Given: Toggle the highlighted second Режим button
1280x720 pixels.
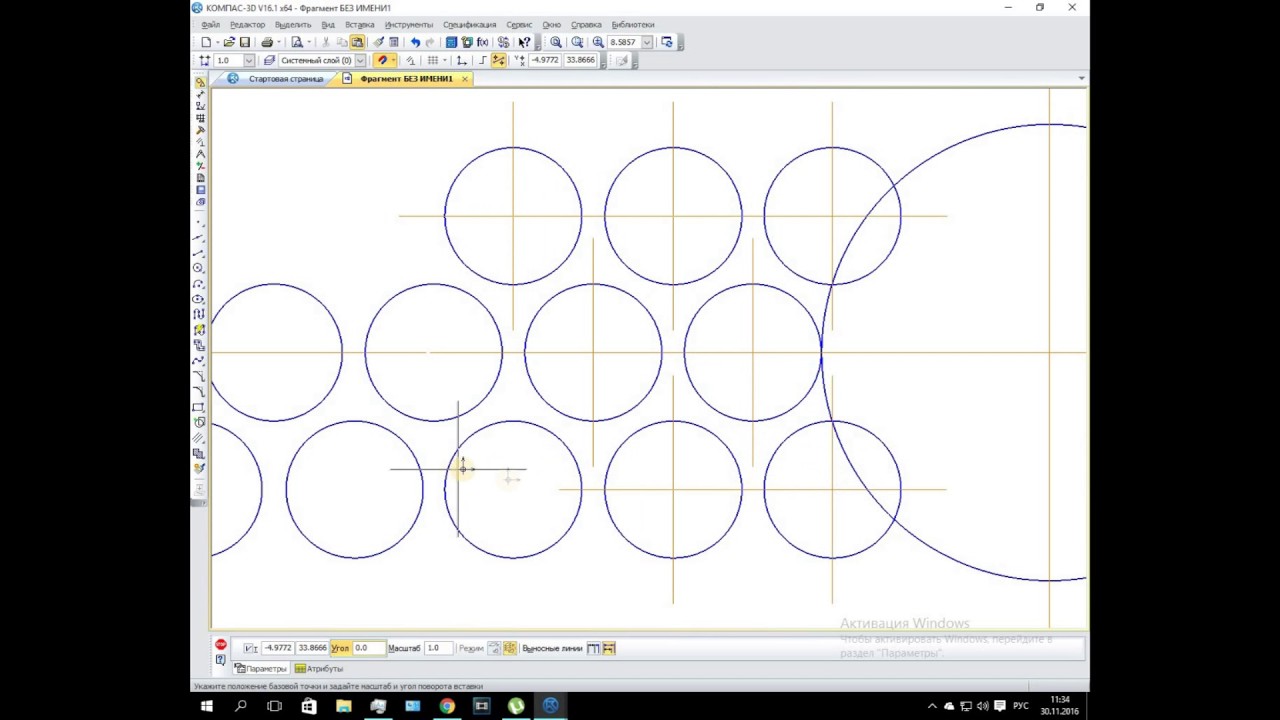Looking at the screenshot, I should pos(510,648).
